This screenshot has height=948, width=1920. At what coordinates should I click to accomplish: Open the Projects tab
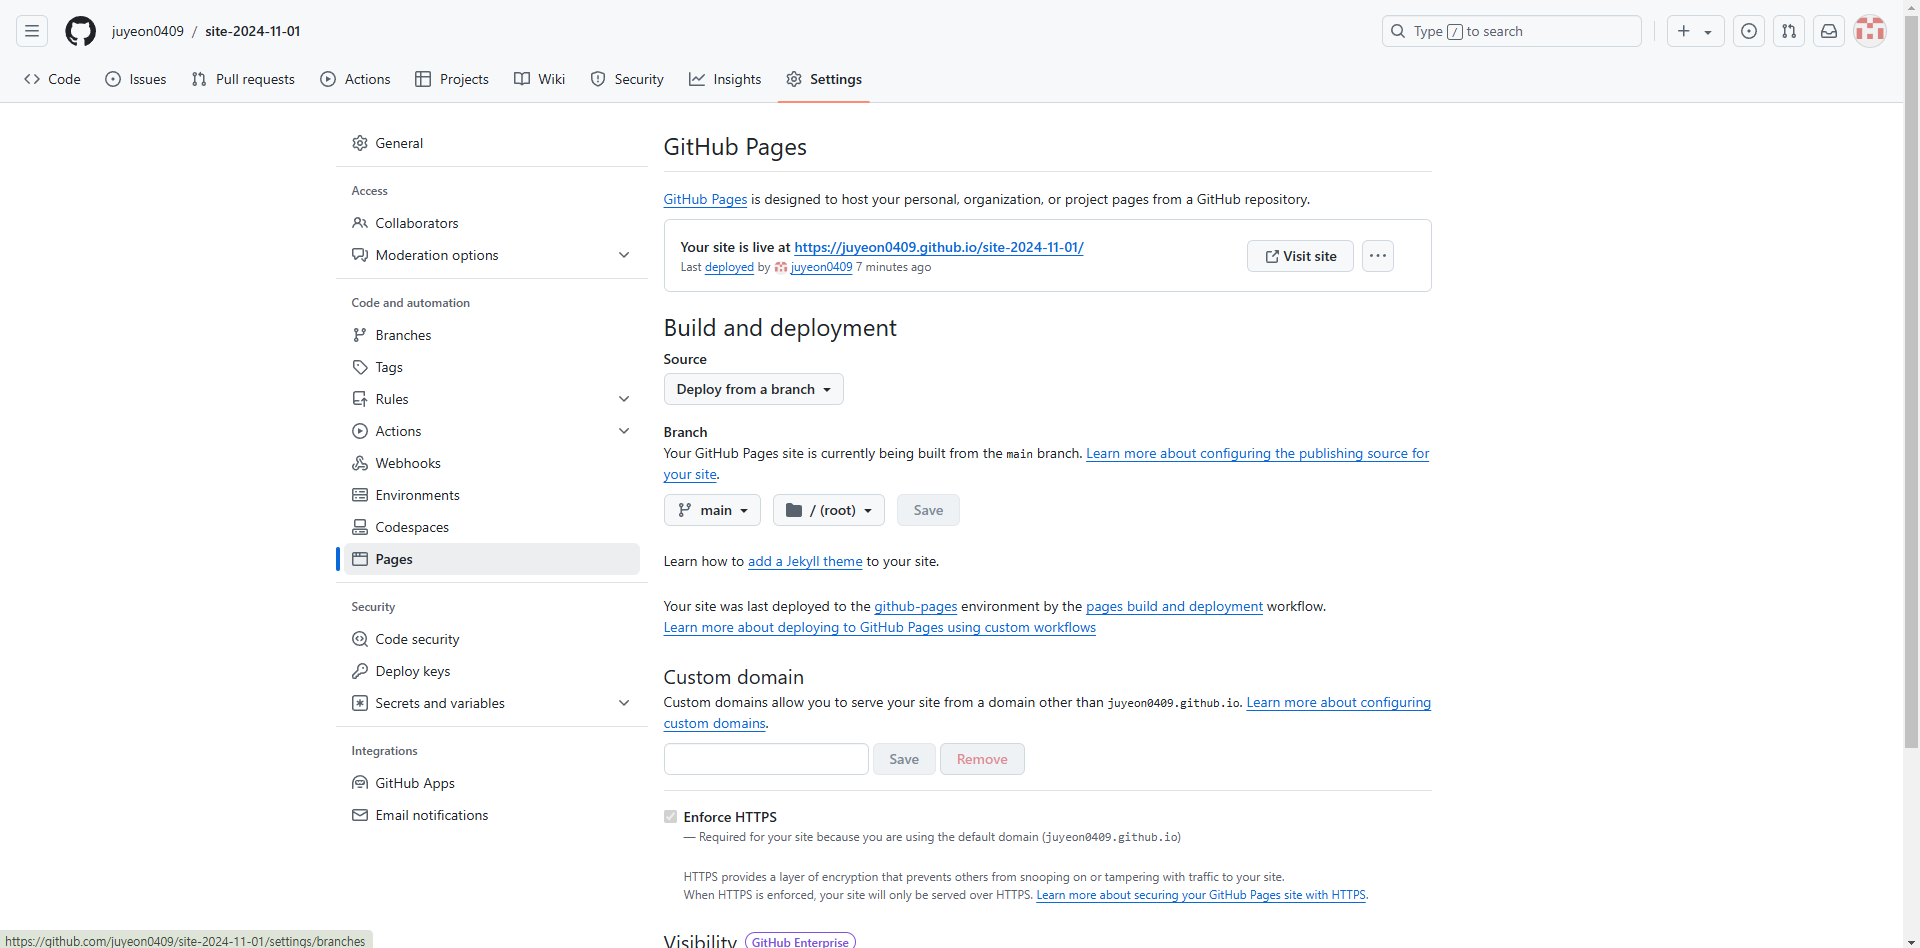(452, 79)
